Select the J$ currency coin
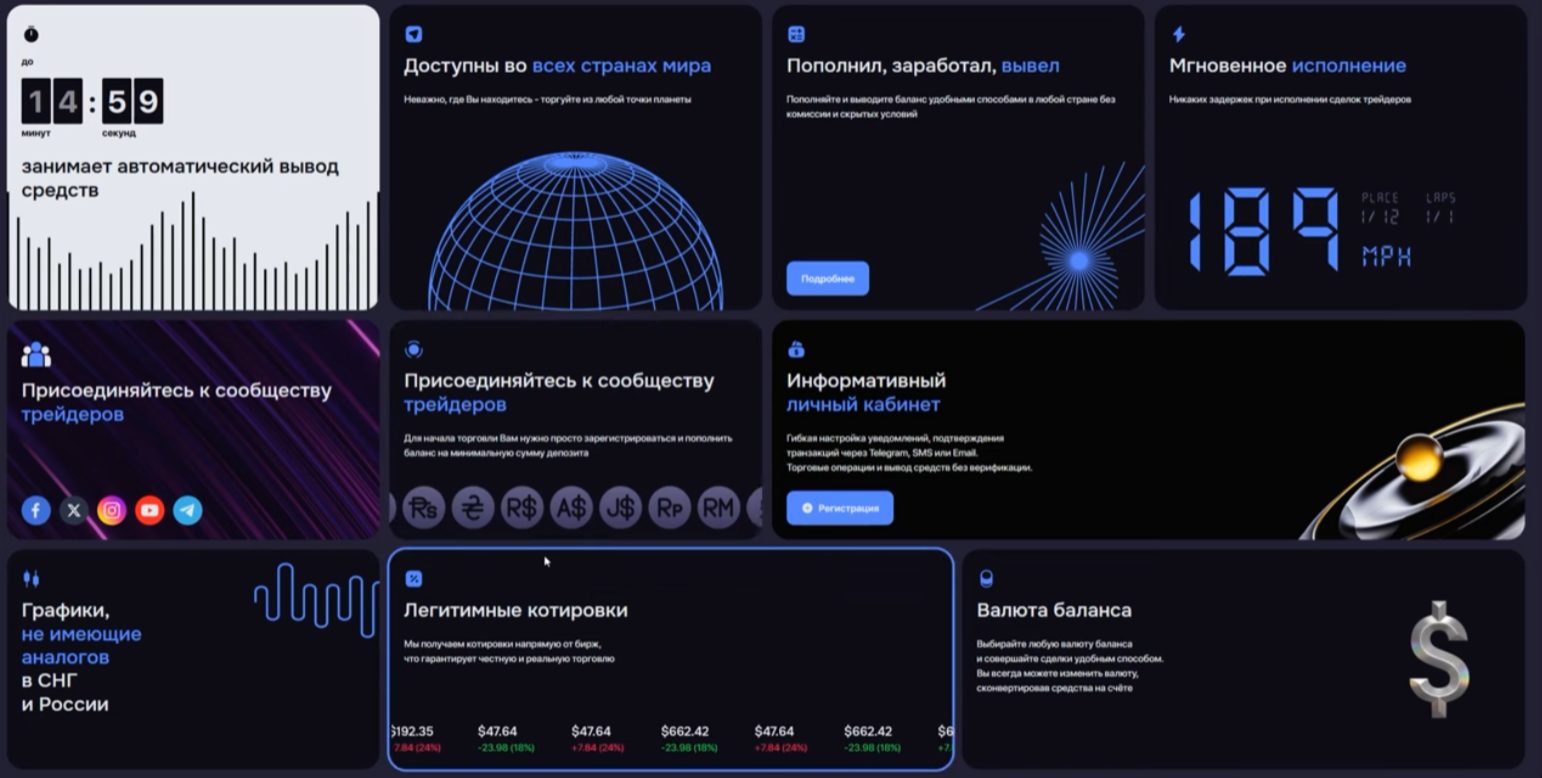This screenshot has width=1542, height=778. (x=620, y=509)
